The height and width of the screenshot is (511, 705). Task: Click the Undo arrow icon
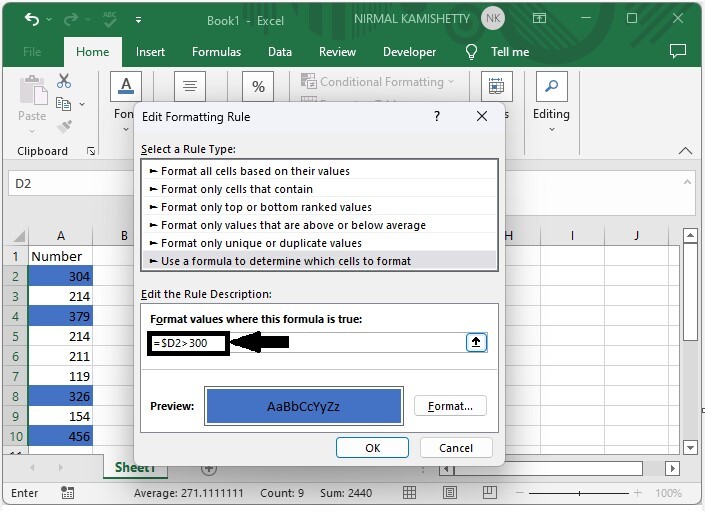coord(32,19)
